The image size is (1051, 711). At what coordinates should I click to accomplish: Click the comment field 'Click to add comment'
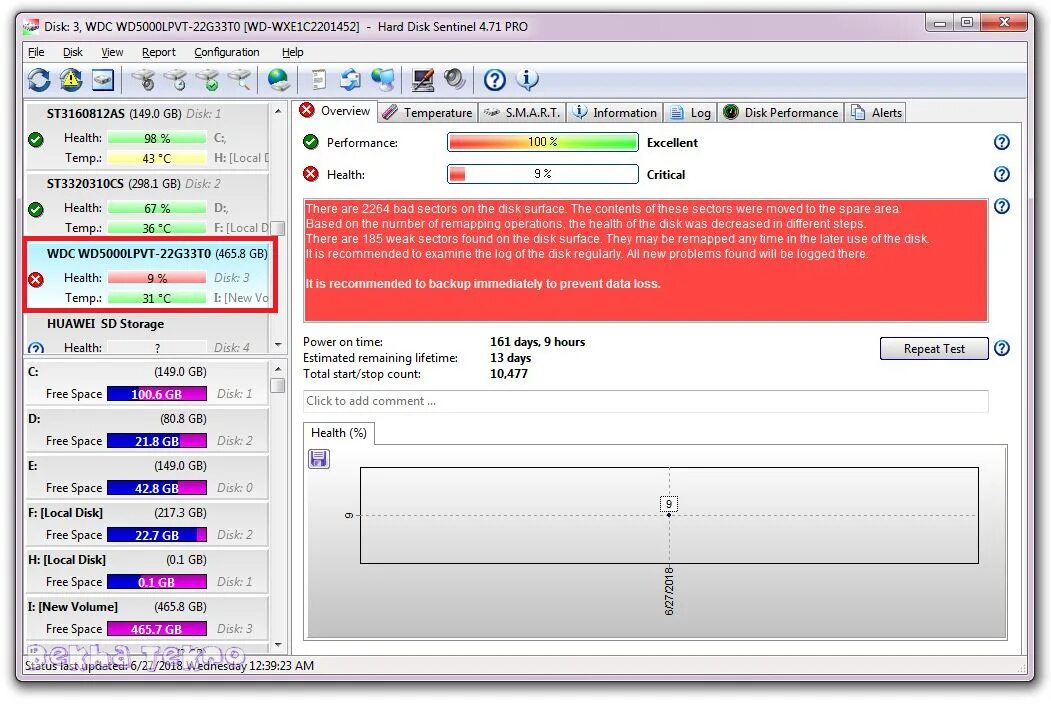point(645,401)
